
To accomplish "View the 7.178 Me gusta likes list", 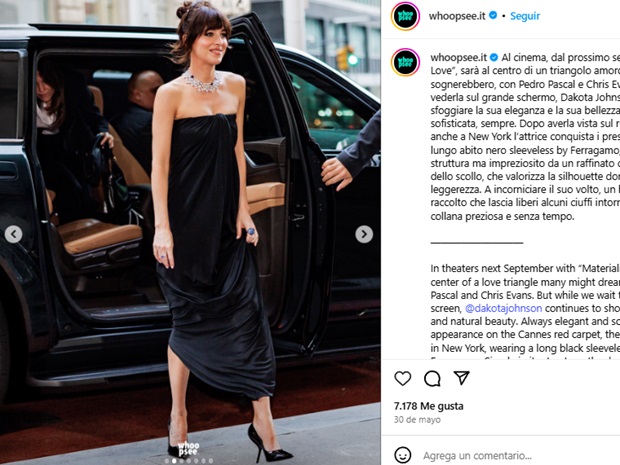I will [x=428, y=406].
